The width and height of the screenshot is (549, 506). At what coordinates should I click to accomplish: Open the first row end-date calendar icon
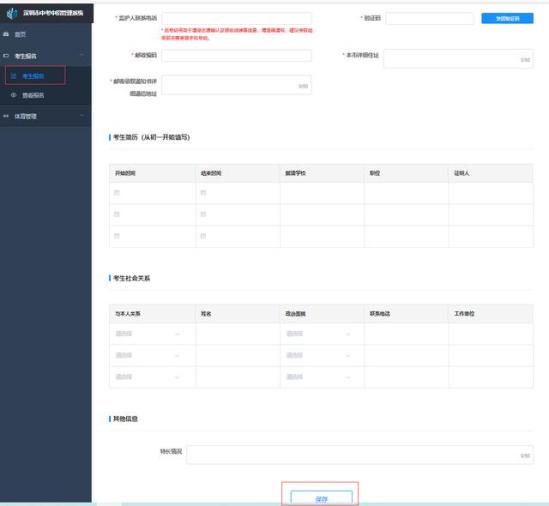(x=203, y=193)
